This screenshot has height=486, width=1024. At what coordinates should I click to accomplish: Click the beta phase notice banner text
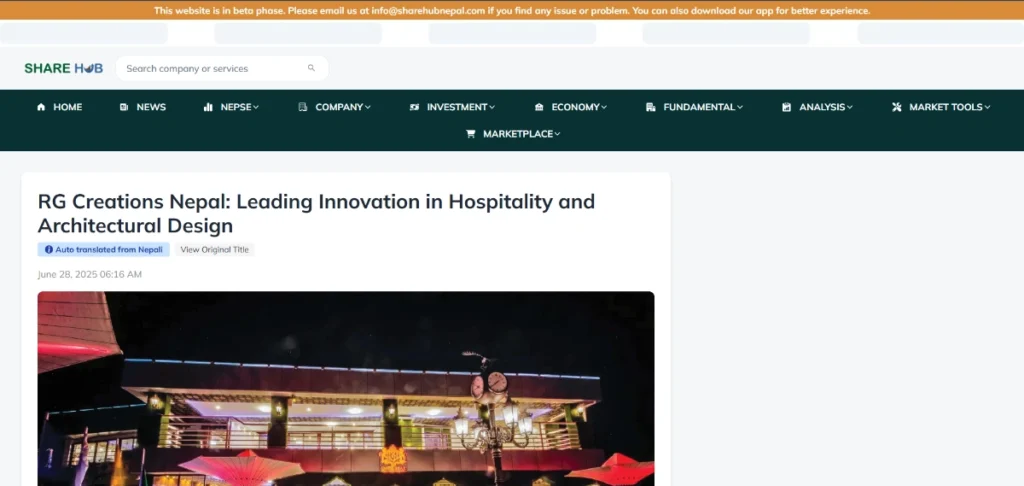[x=512, y=10]
